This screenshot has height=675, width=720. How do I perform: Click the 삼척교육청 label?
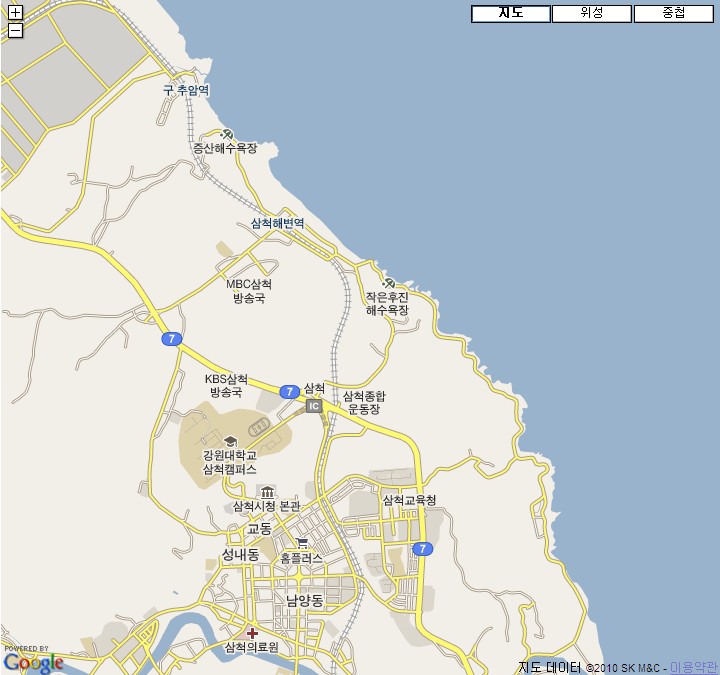(409, 500)
